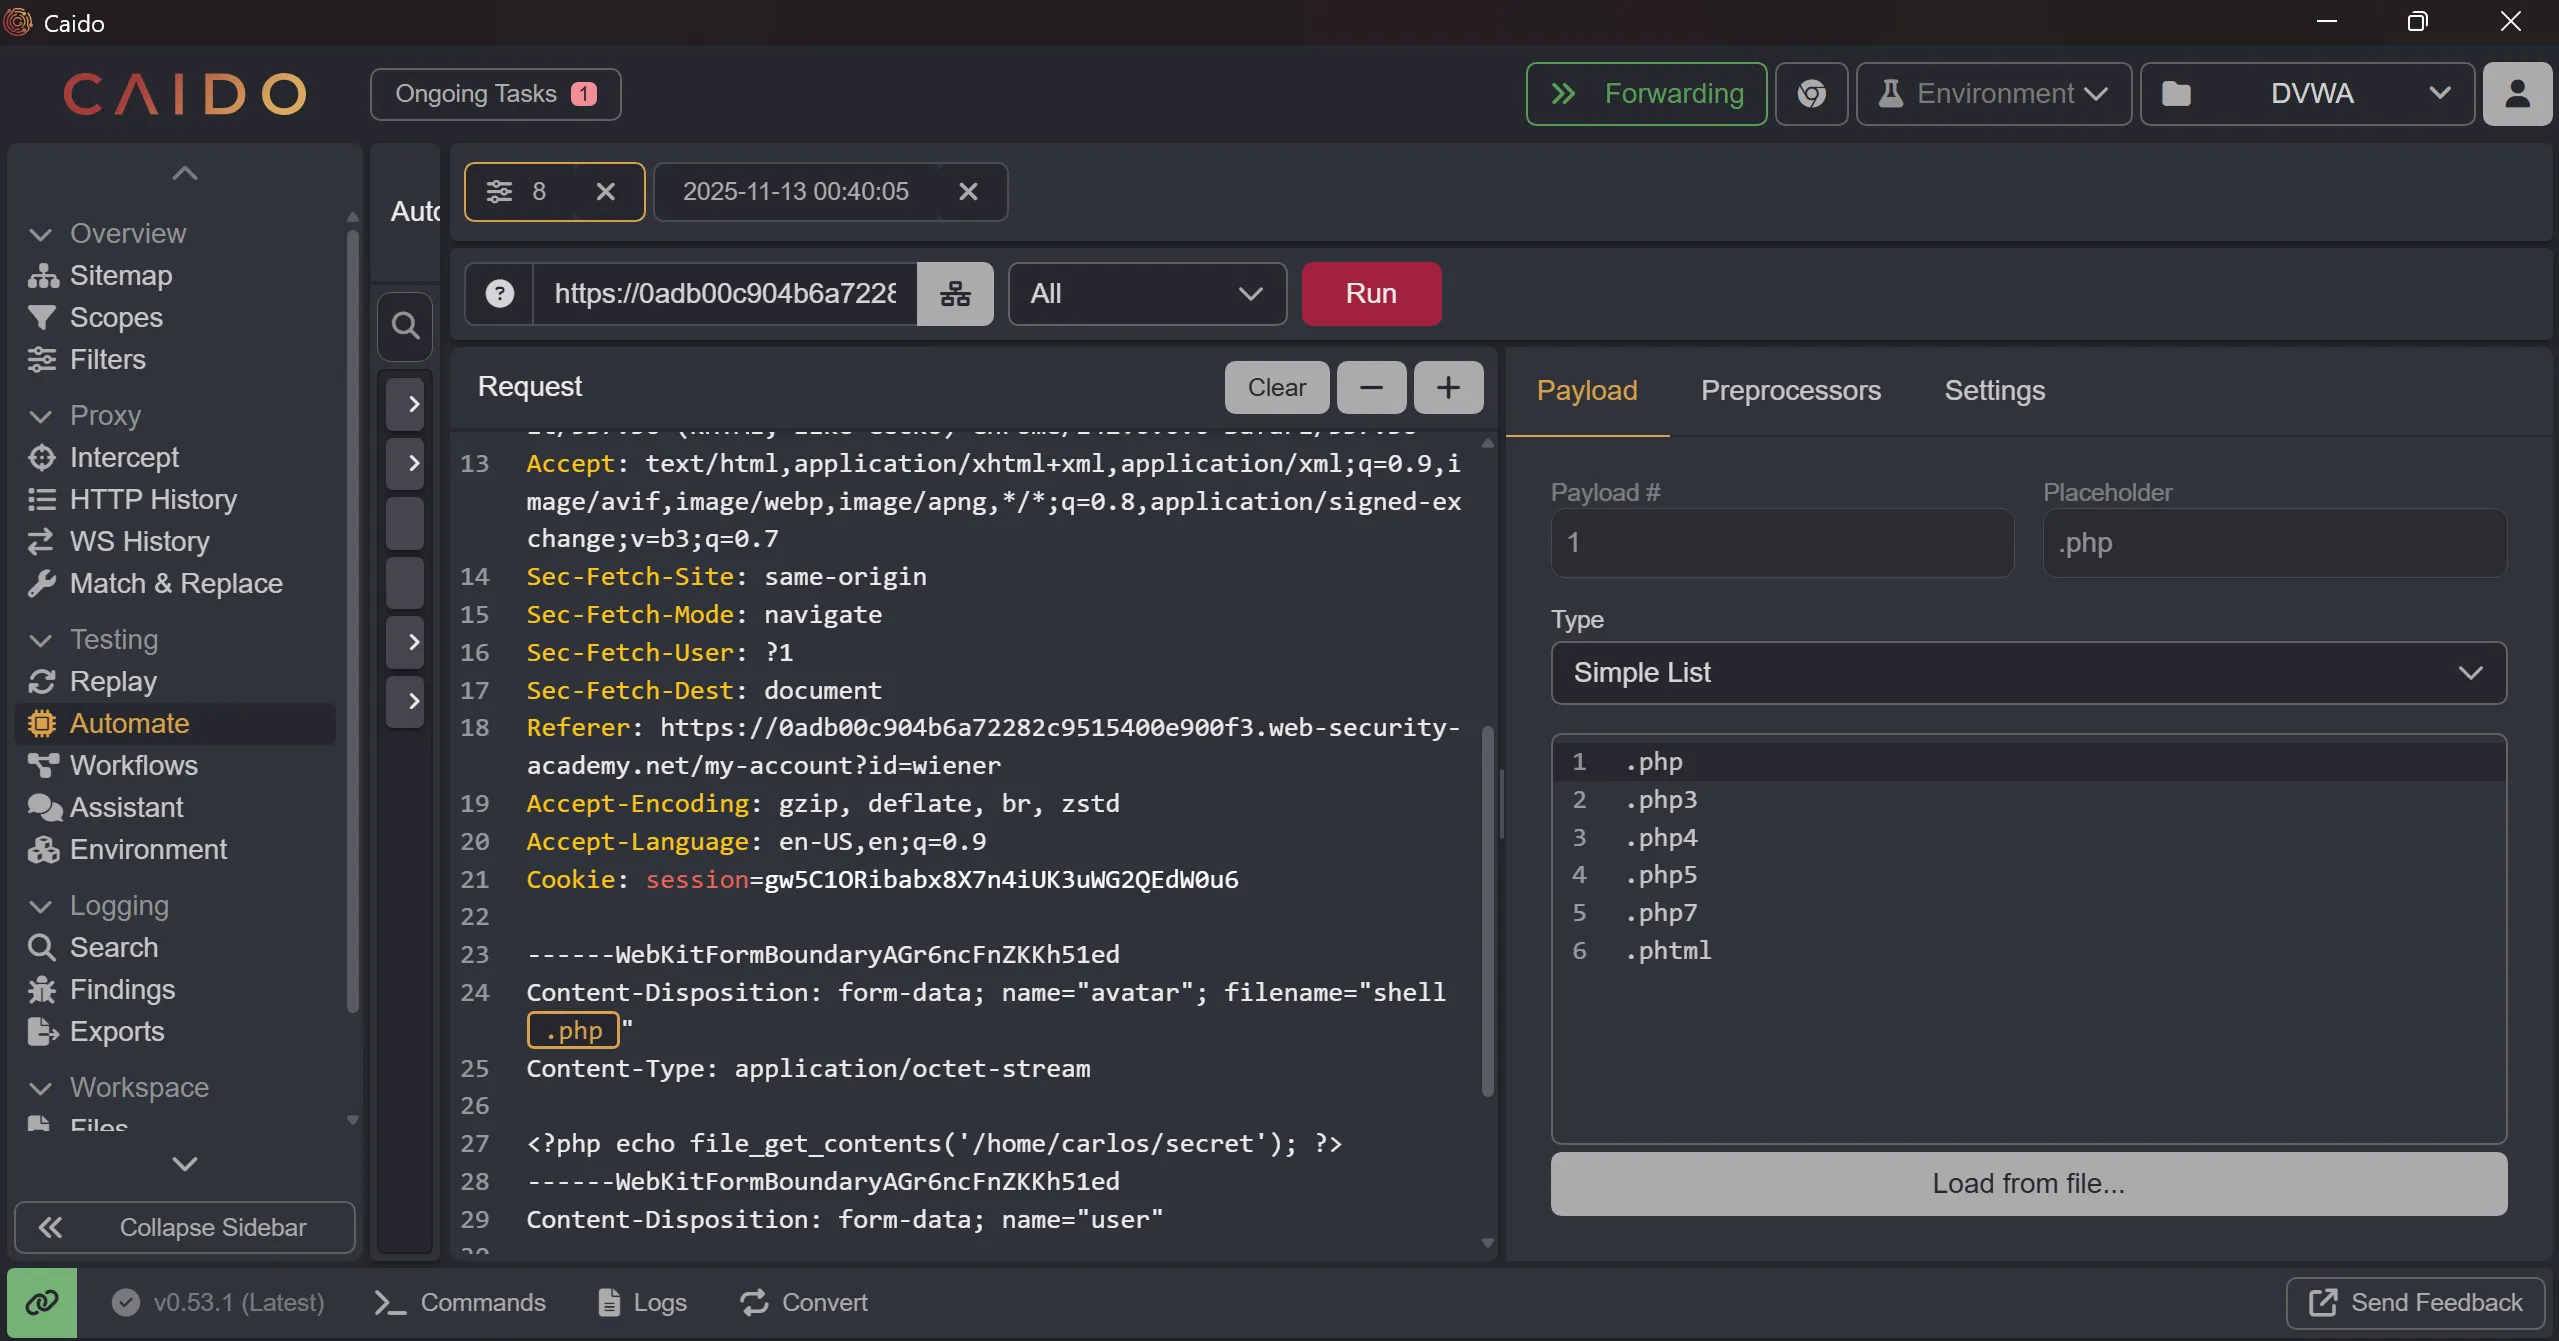Viewport: 2559px width, 1341px height.
Task: Click the Payload number input field
Action: (x=1781, y=543)
